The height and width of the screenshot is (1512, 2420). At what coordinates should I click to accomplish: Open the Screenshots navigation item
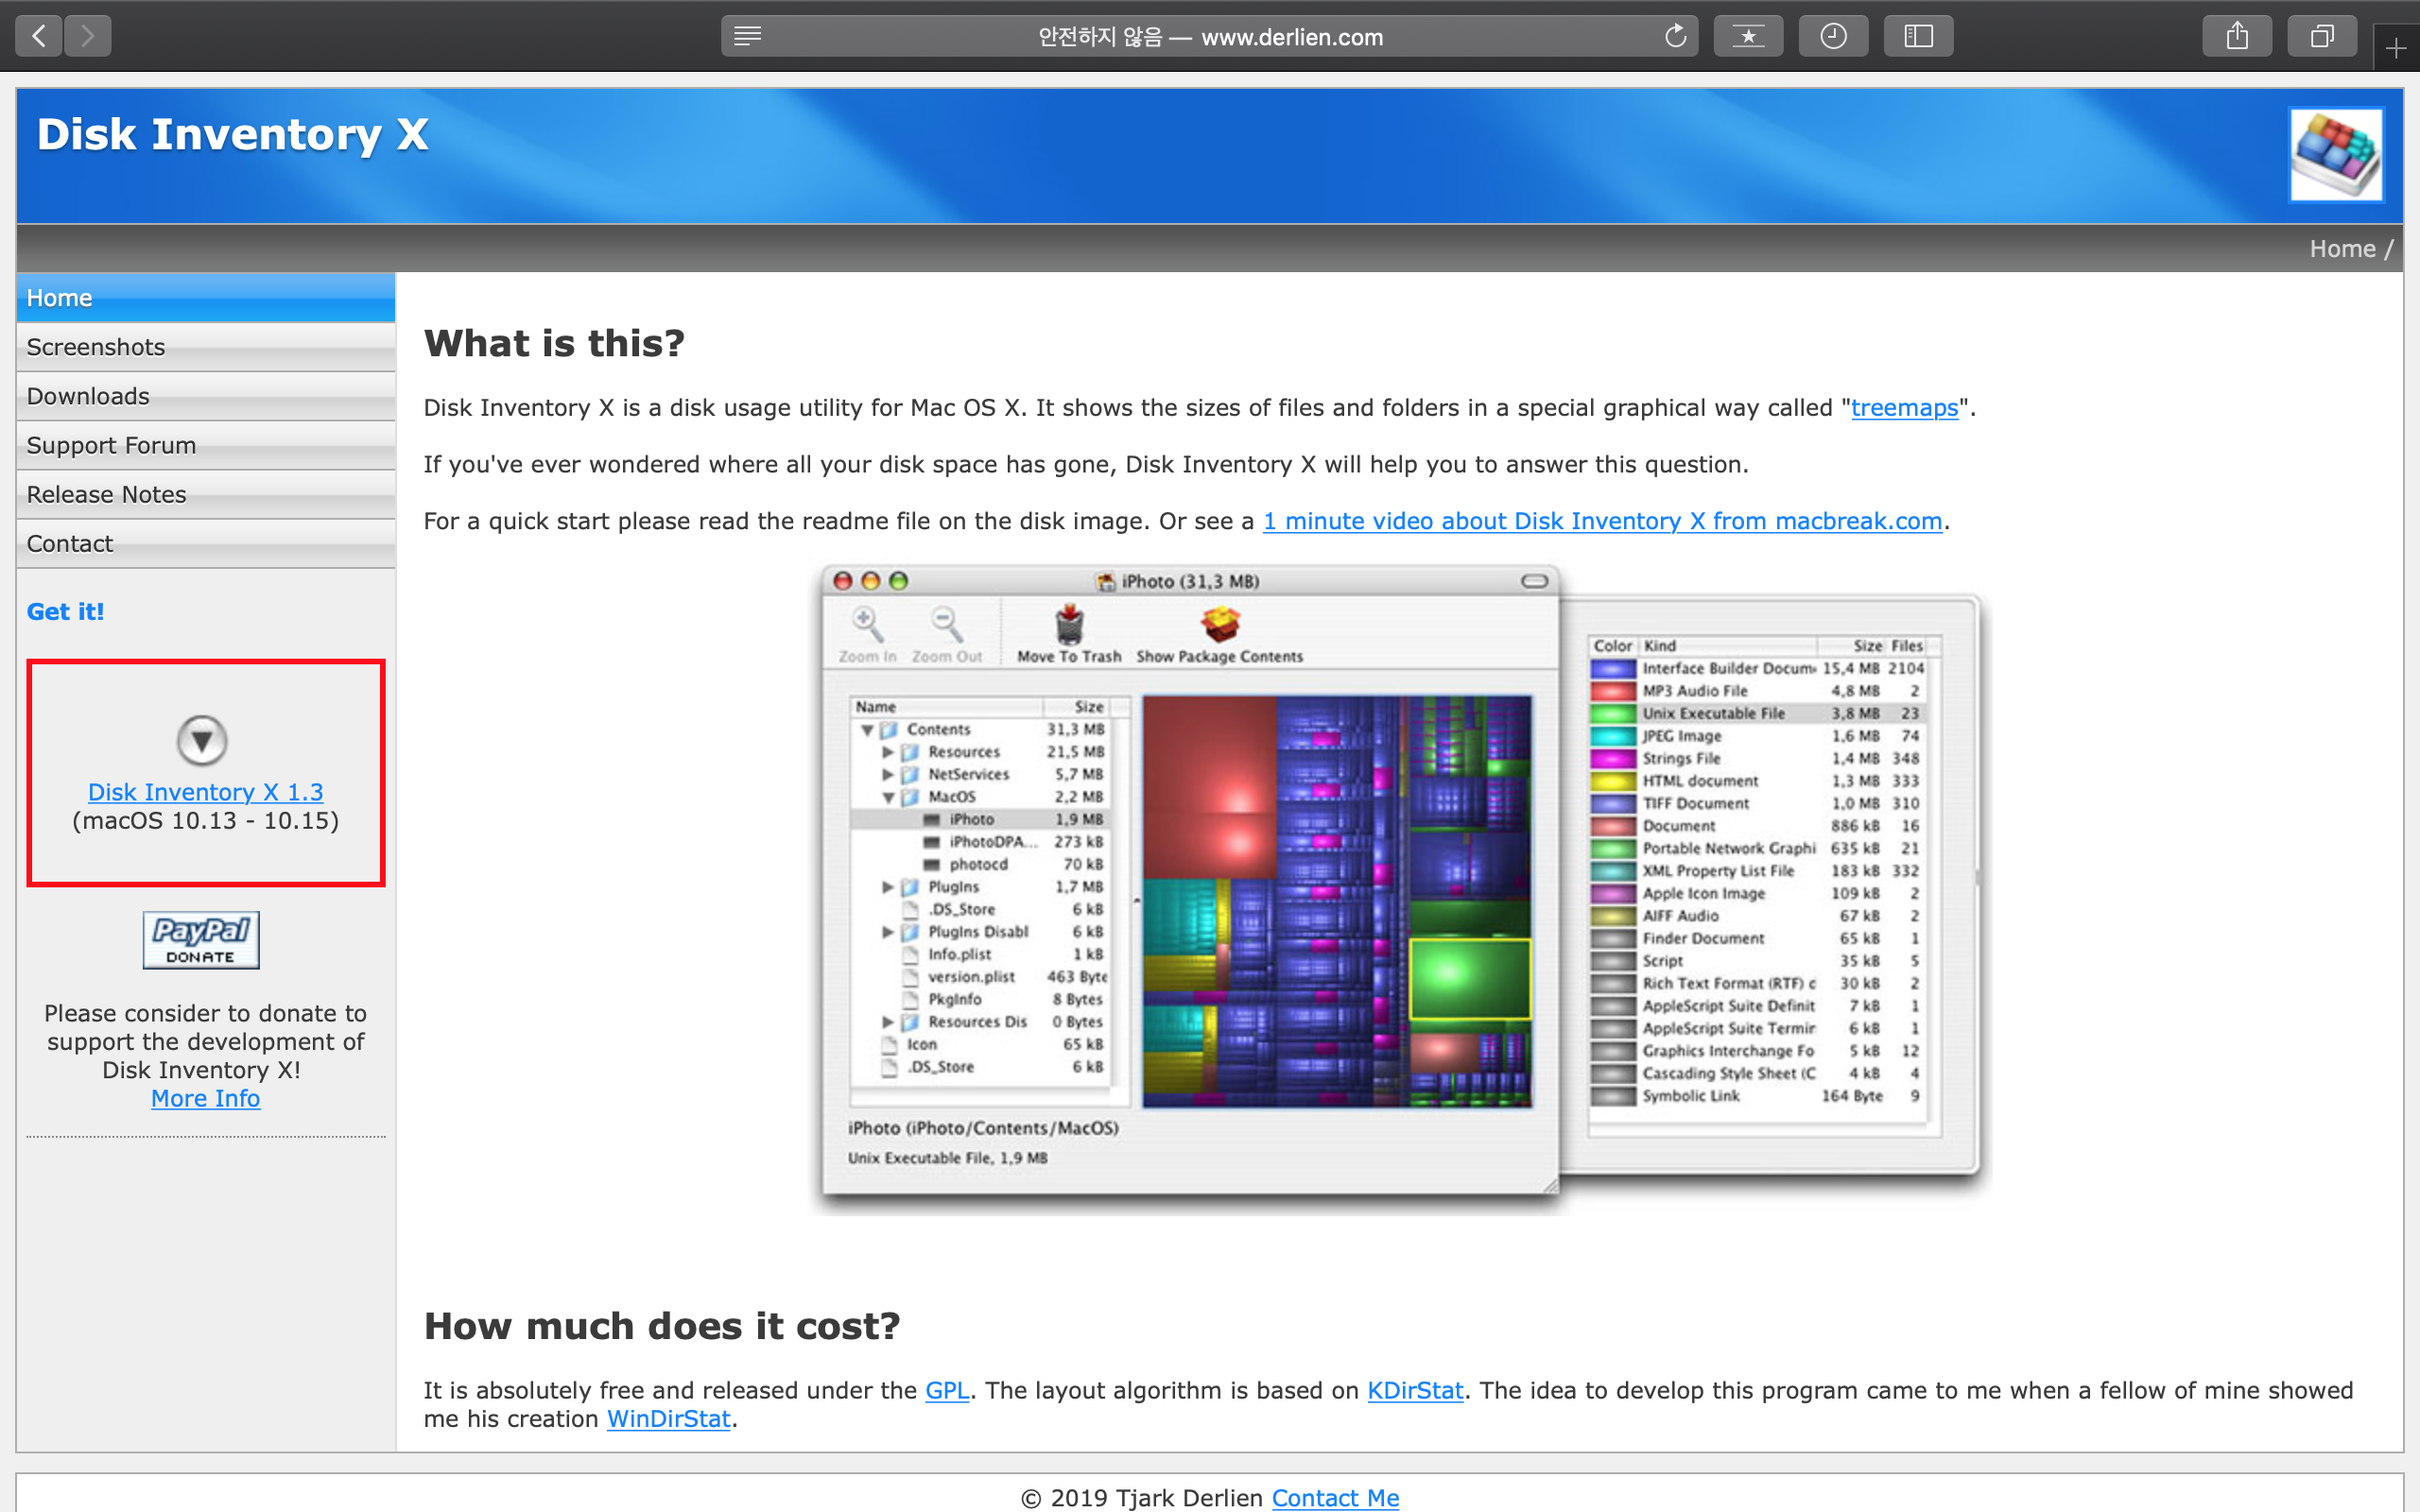(96, 347)
